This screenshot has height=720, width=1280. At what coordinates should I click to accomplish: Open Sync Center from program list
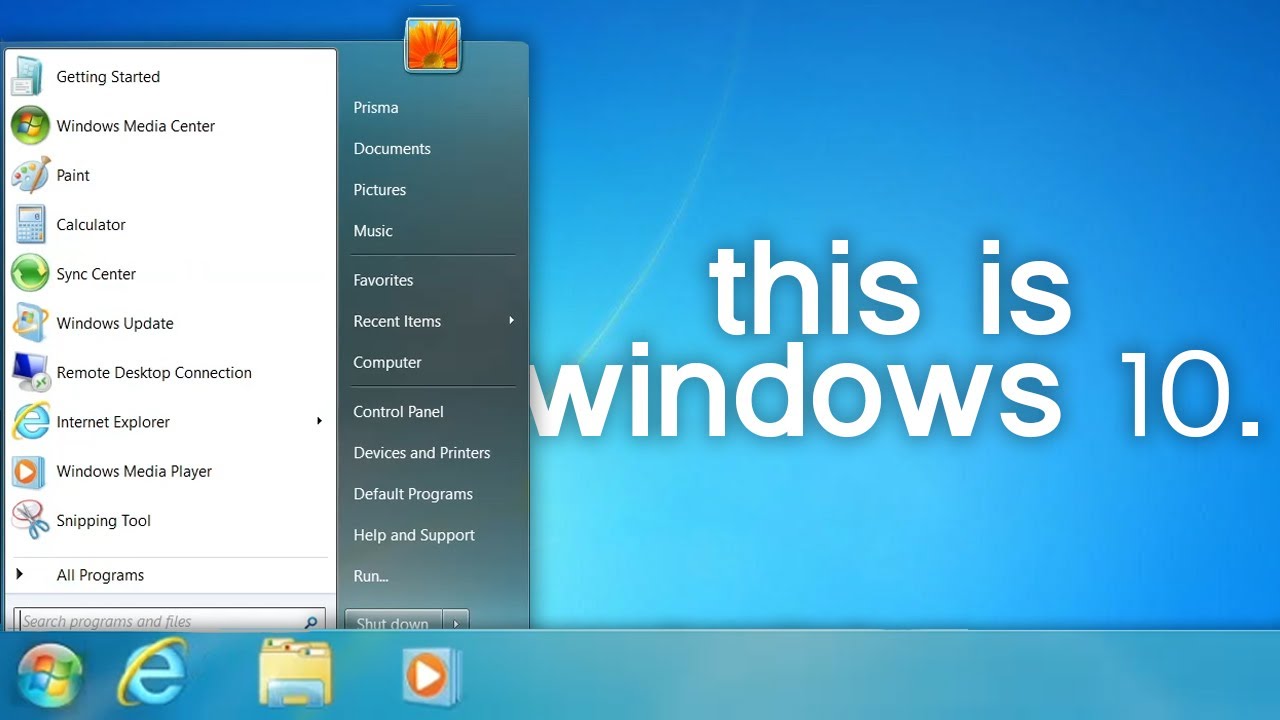click(95, 274)
